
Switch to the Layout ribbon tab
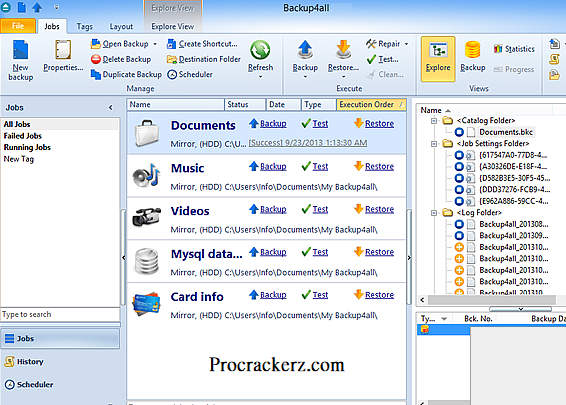(x=121, y=26)
